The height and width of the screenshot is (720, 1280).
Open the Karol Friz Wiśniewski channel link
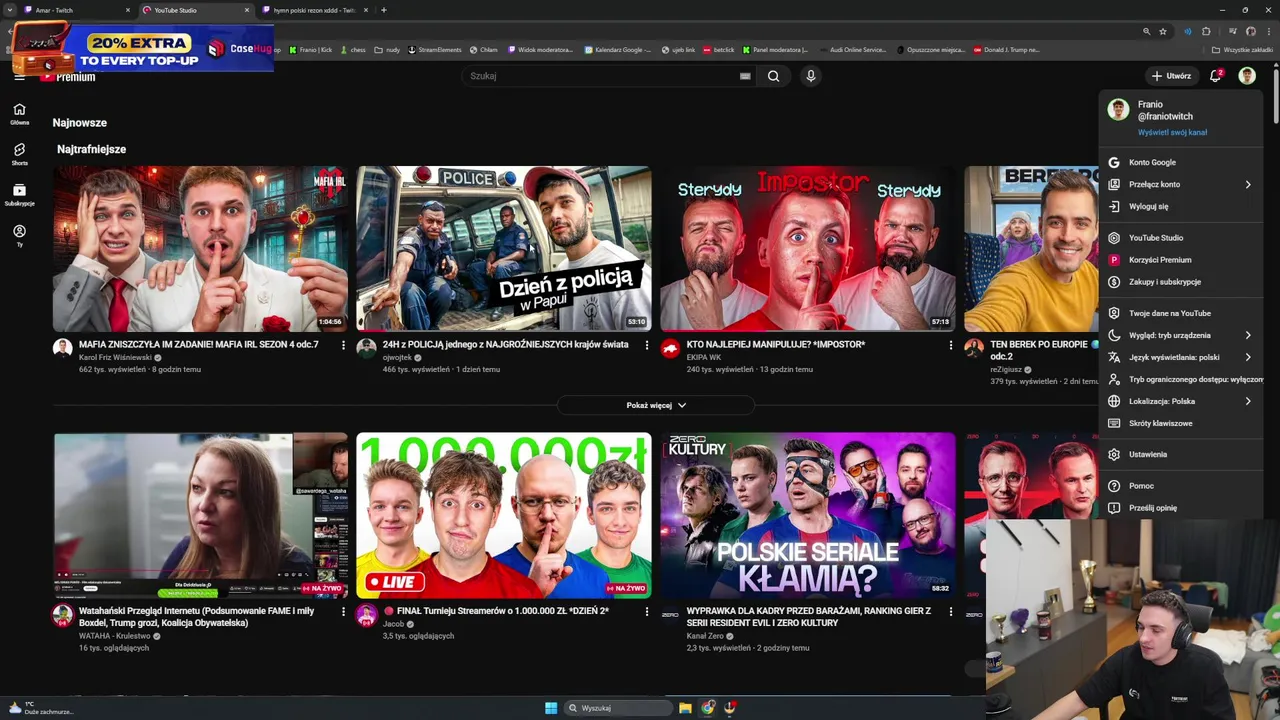(x=115, y=357)
